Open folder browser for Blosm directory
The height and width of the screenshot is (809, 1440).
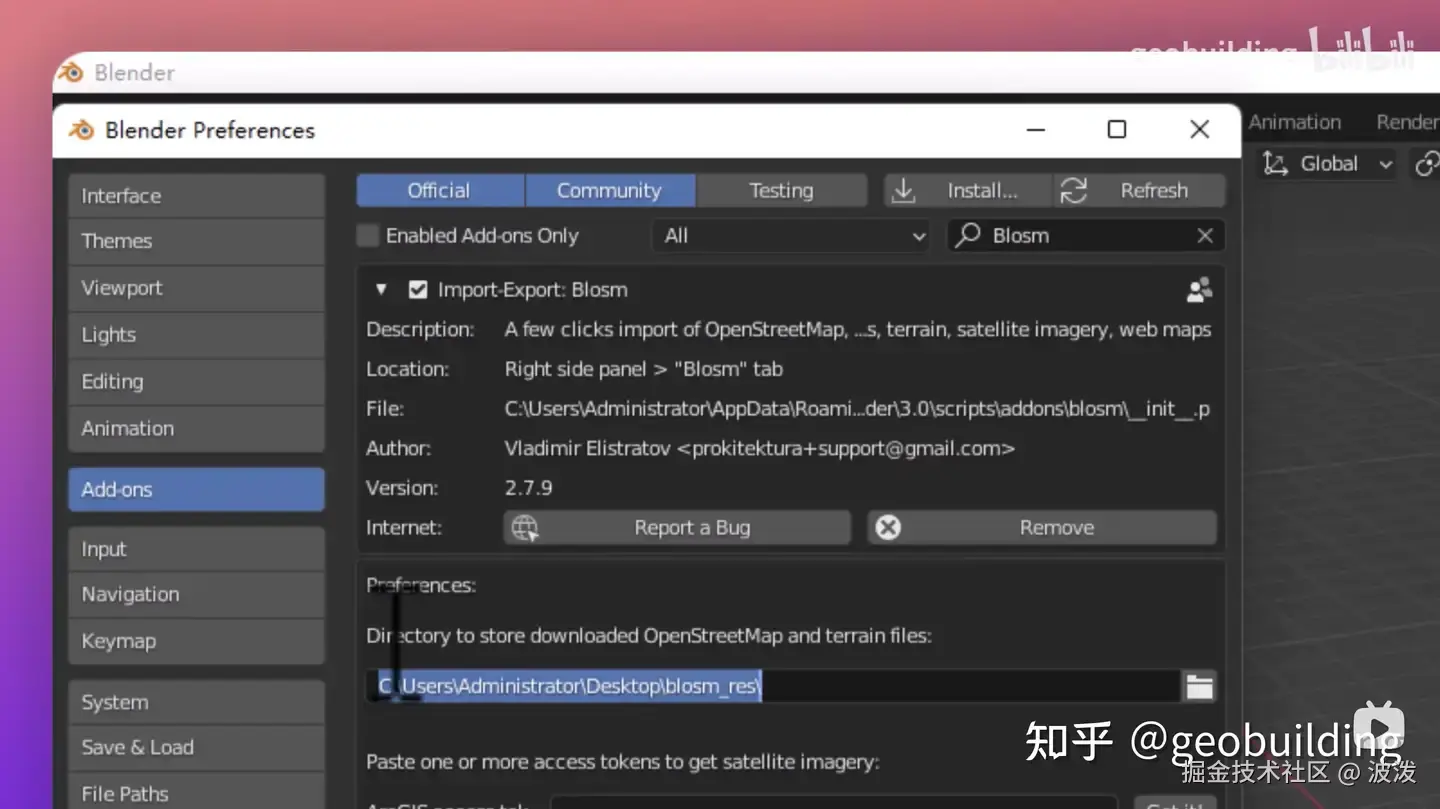(x=1199, y=686)
